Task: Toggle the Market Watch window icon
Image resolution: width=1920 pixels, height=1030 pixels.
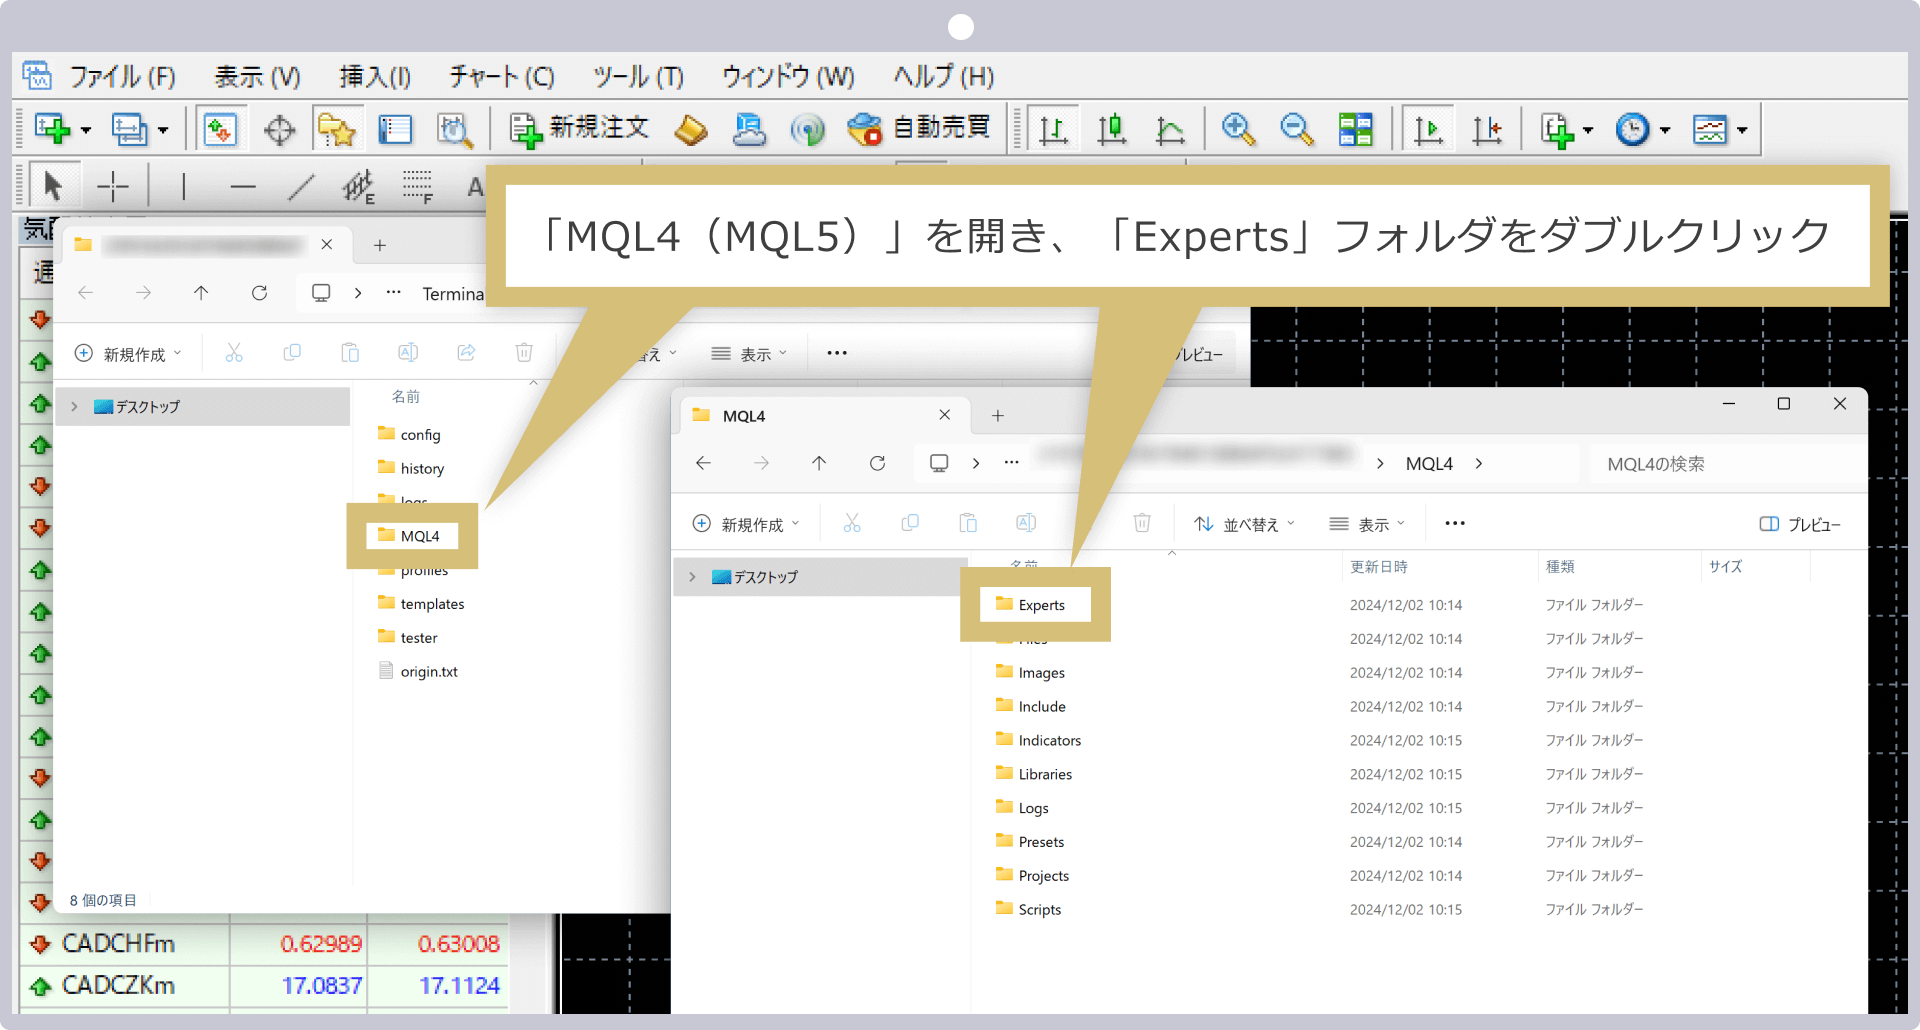Action: pyautogui.click(x=220, y=129)
